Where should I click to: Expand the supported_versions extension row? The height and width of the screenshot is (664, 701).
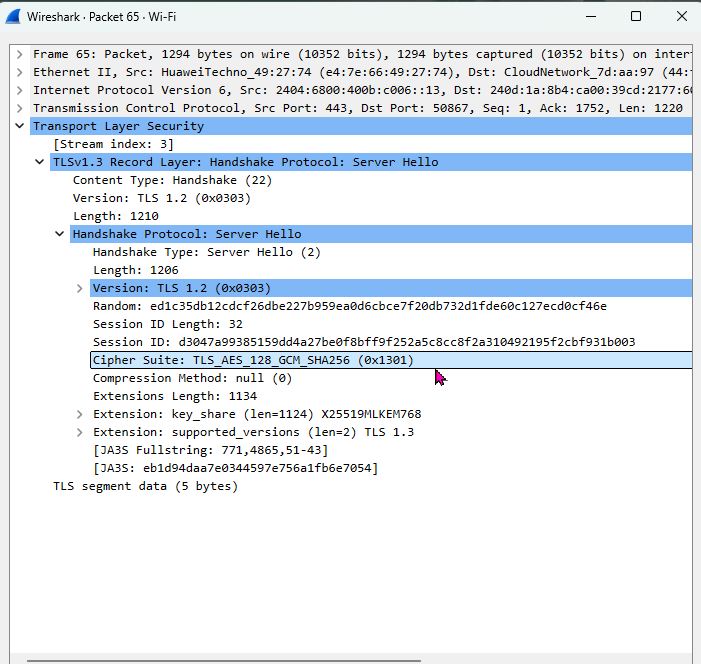pos(79,432)
